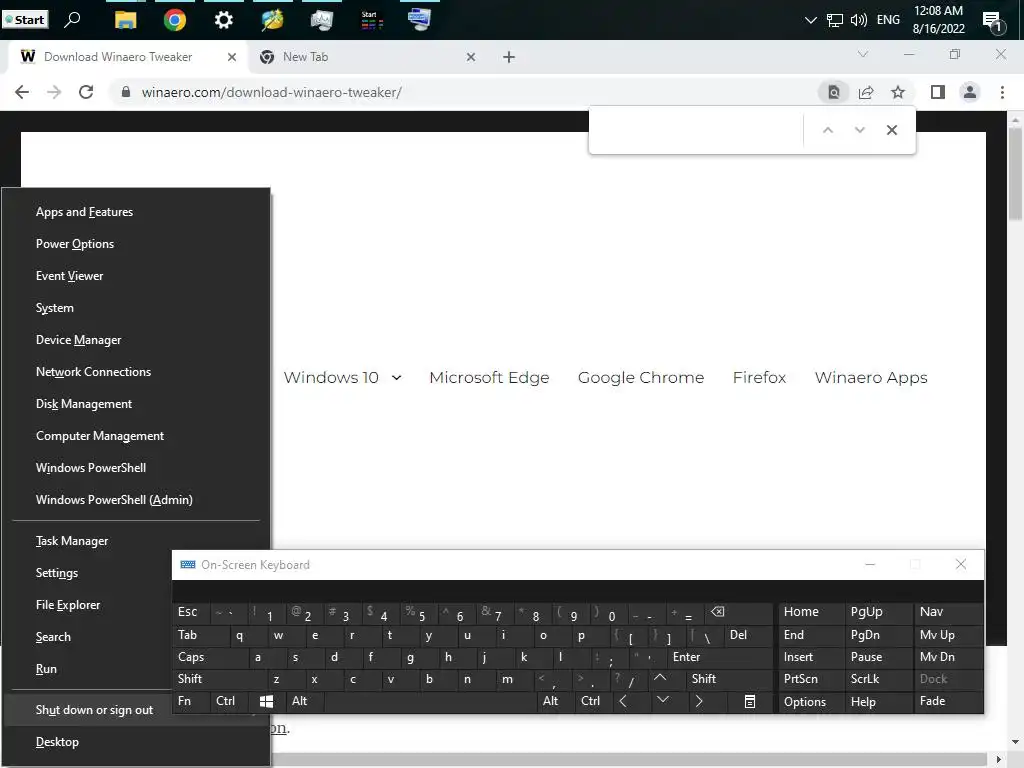Toggle left Ctrl key on On-Screen Keyboard
1024x768 pixels.
[229, 701]
